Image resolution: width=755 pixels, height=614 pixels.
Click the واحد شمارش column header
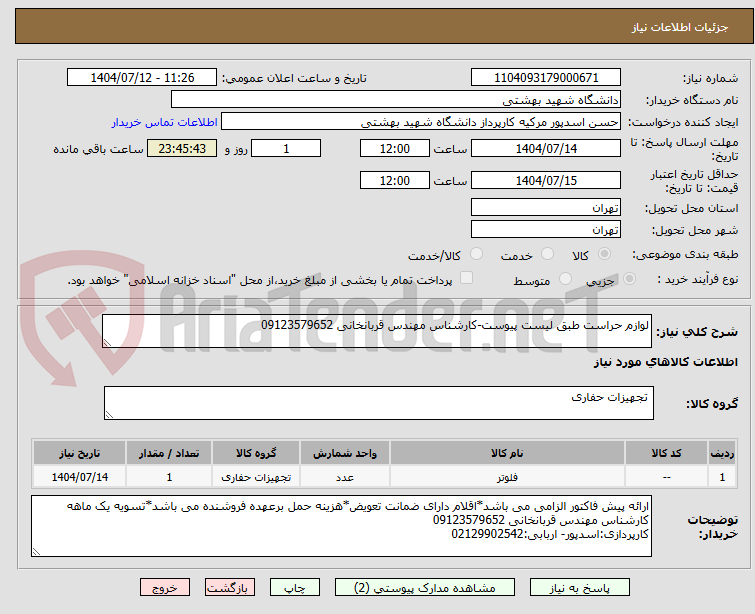point(345,453)
